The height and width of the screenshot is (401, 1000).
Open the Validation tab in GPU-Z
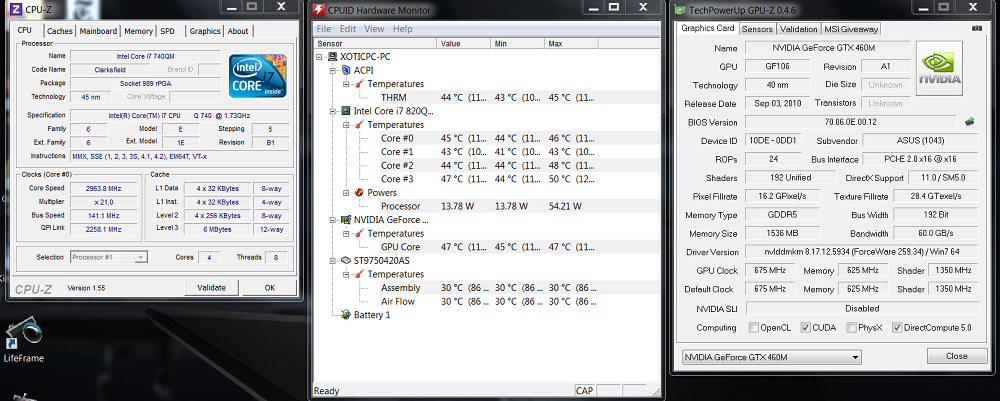click(x=798, y=29)
